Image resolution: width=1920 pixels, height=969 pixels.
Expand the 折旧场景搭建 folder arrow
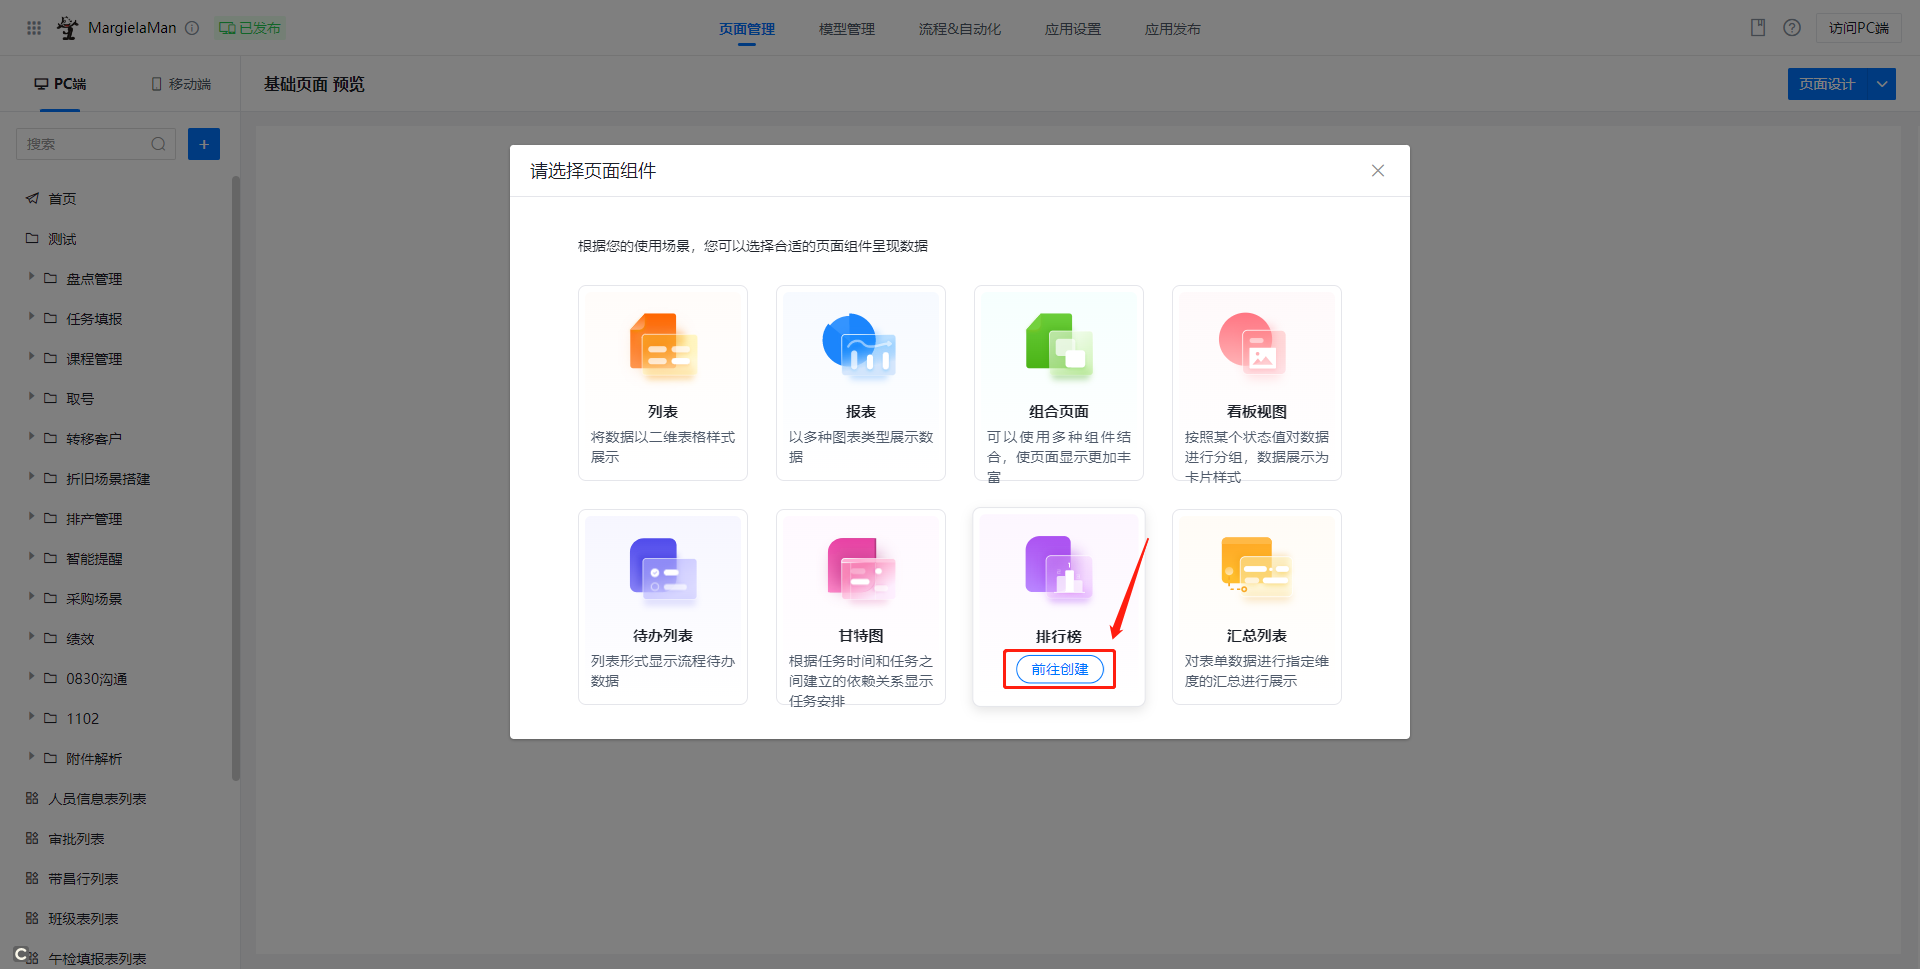(31, 477)
